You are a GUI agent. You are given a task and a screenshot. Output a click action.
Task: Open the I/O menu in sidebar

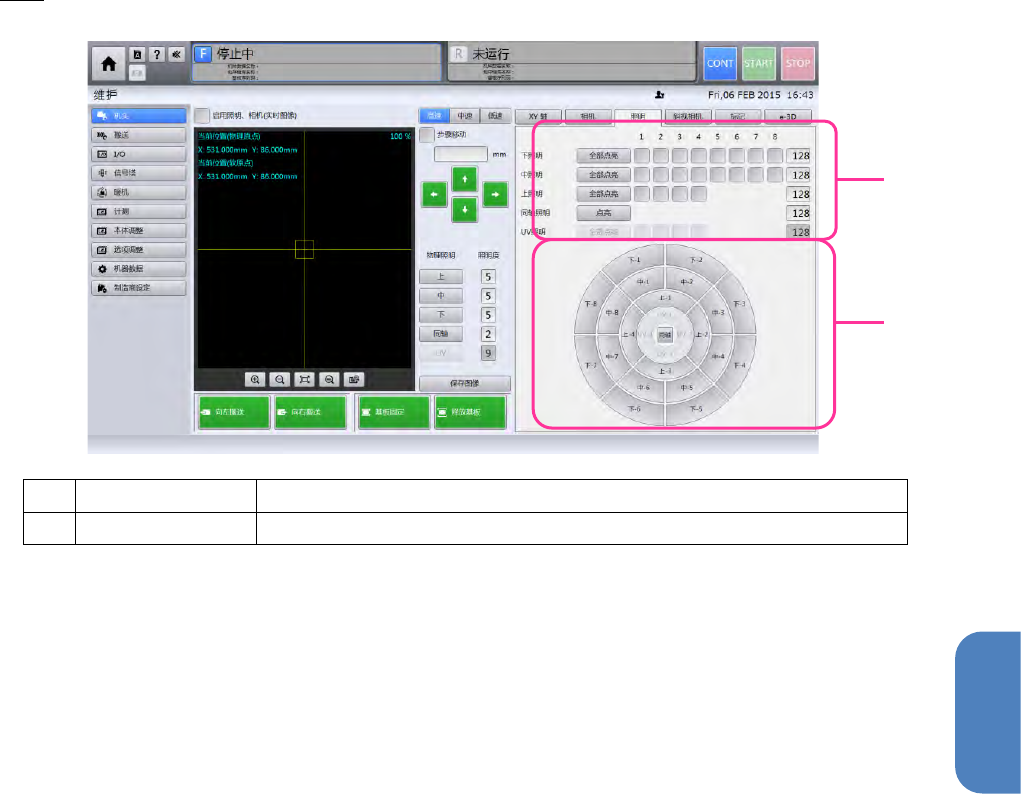coord(139,154)
